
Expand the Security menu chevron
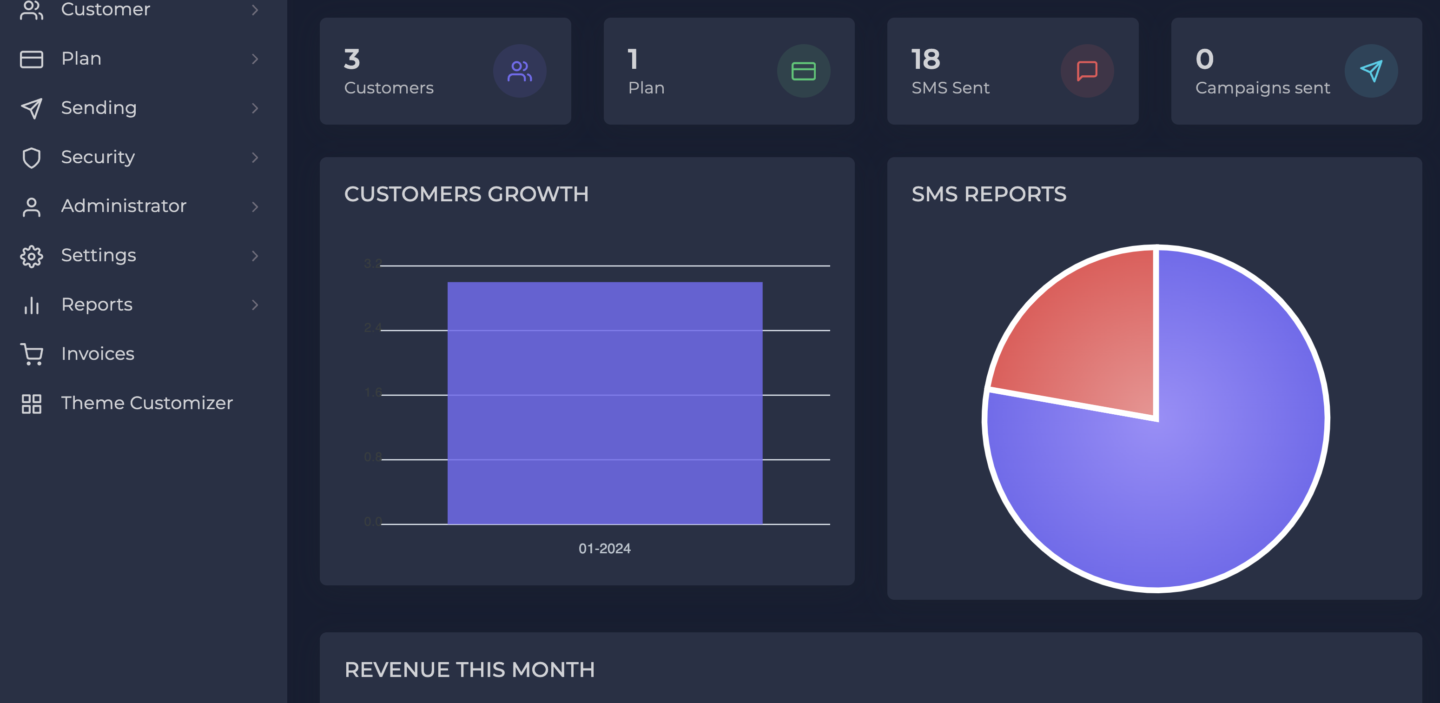[x=255, y=157]
